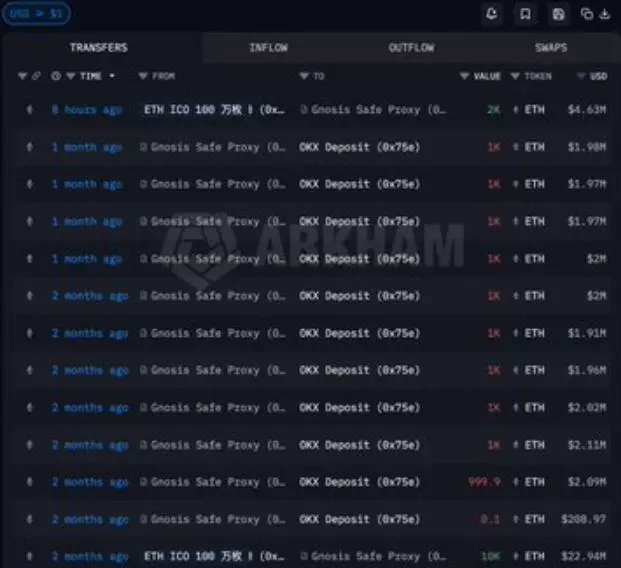The width and height of the screenshot is (621, 568).
Task: Open the alert bell icon
Action: tap(492, 14)
